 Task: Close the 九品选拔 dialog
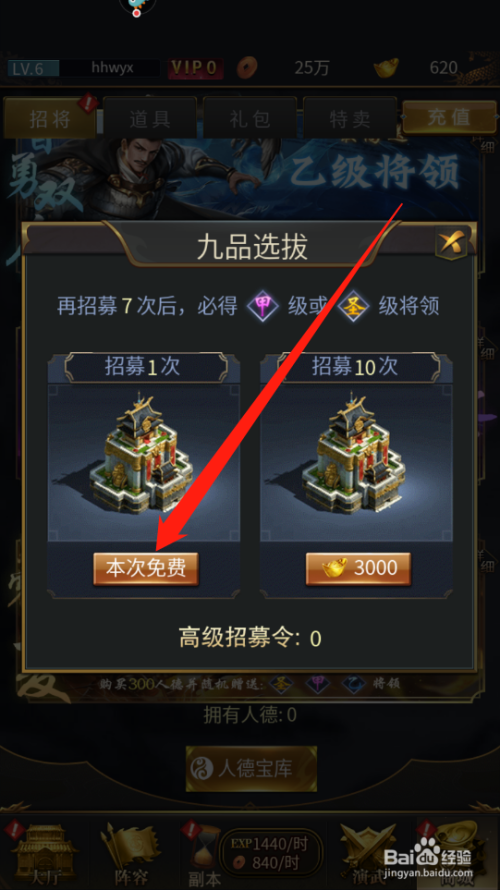click(x=451, y=245)
